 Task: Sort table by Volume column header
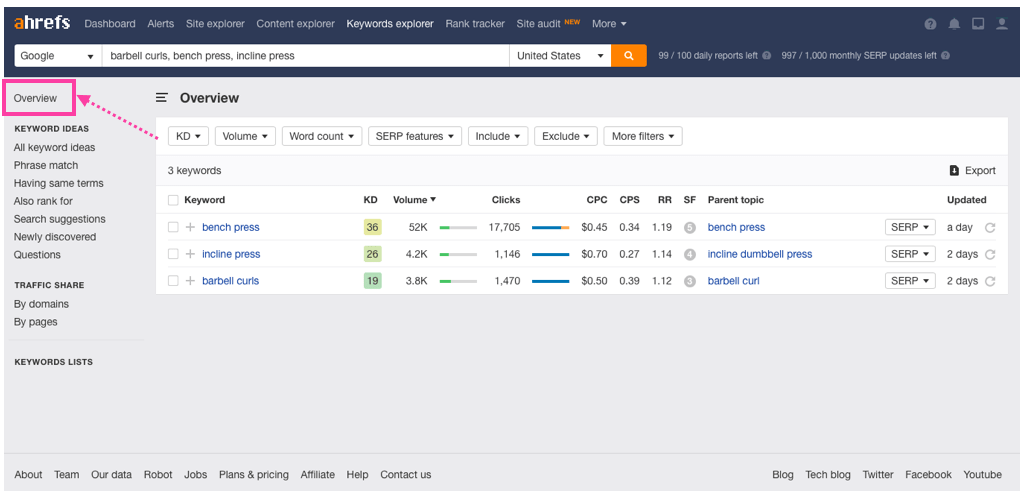[x=414, y=200]
